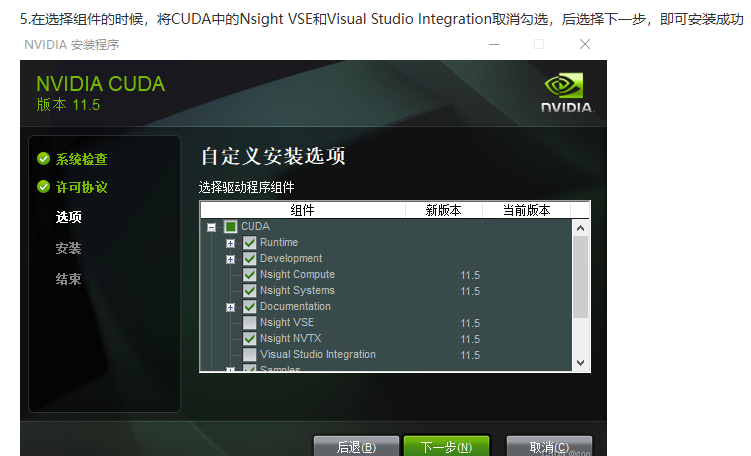The height and width of the screenshot is (456, 751).
Task: Click the NVIDIA CUDA title text
Action: click(101, 84)
